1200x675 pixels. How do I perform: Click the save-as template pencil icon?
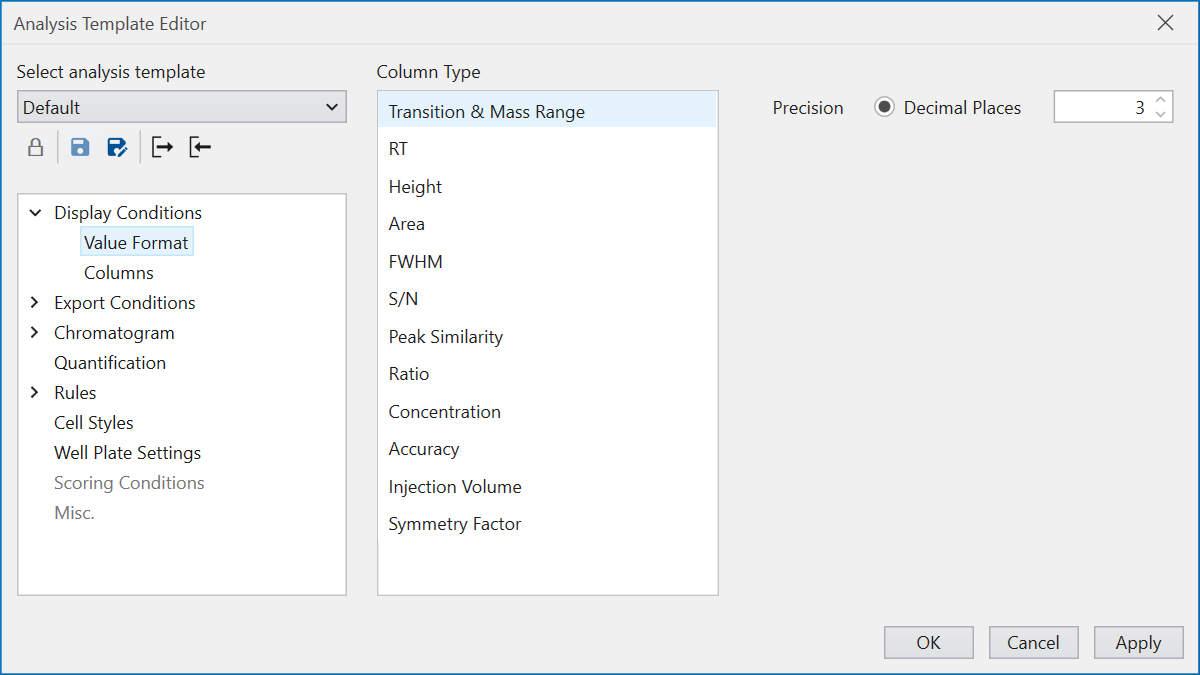(117, 148)
